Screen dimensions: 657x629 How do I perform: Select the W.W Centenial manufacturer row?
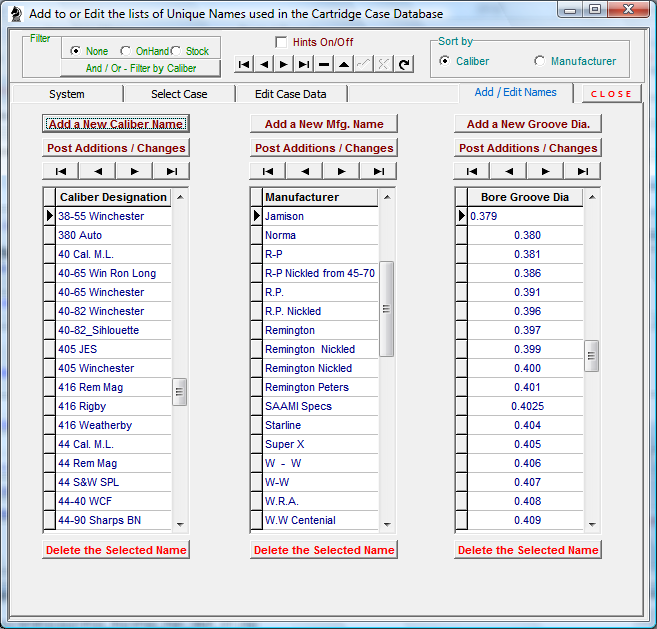click(x=321, y=520)
